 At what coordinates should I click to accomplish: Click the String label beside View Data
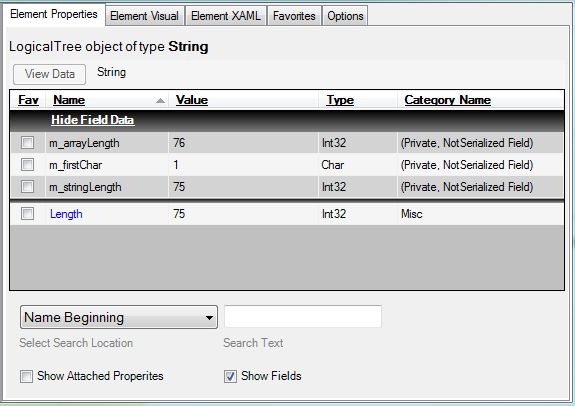tap(111, 72)
